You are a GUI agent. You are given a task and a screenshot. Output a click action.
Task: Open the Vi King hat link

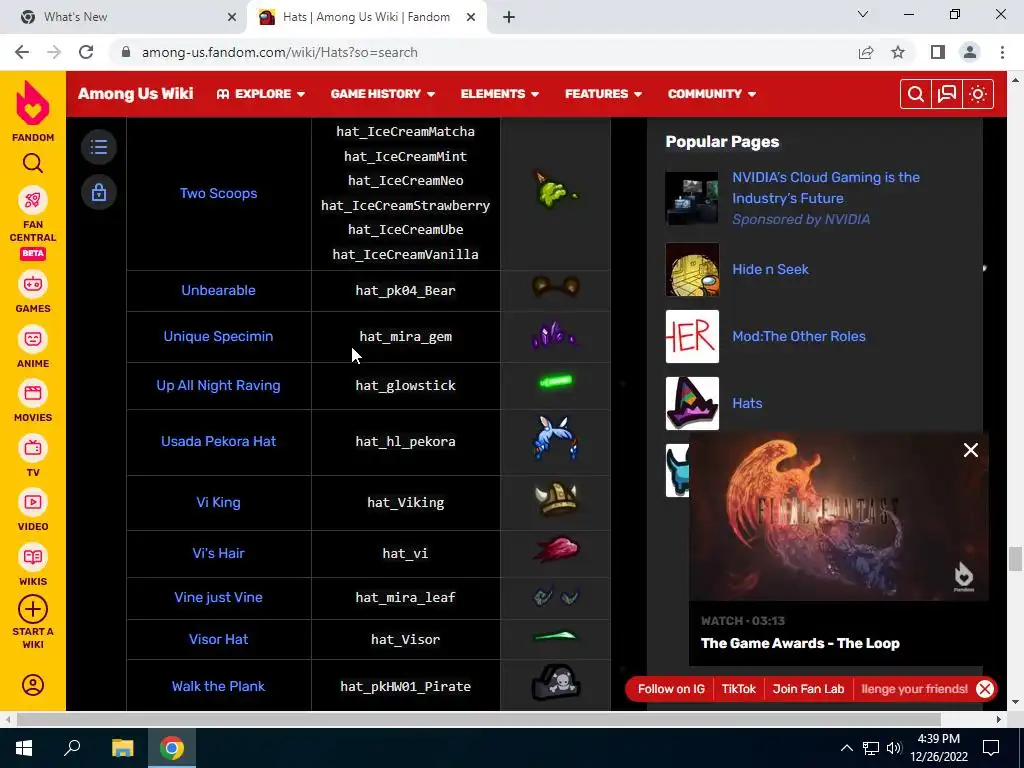click(218, 503)
